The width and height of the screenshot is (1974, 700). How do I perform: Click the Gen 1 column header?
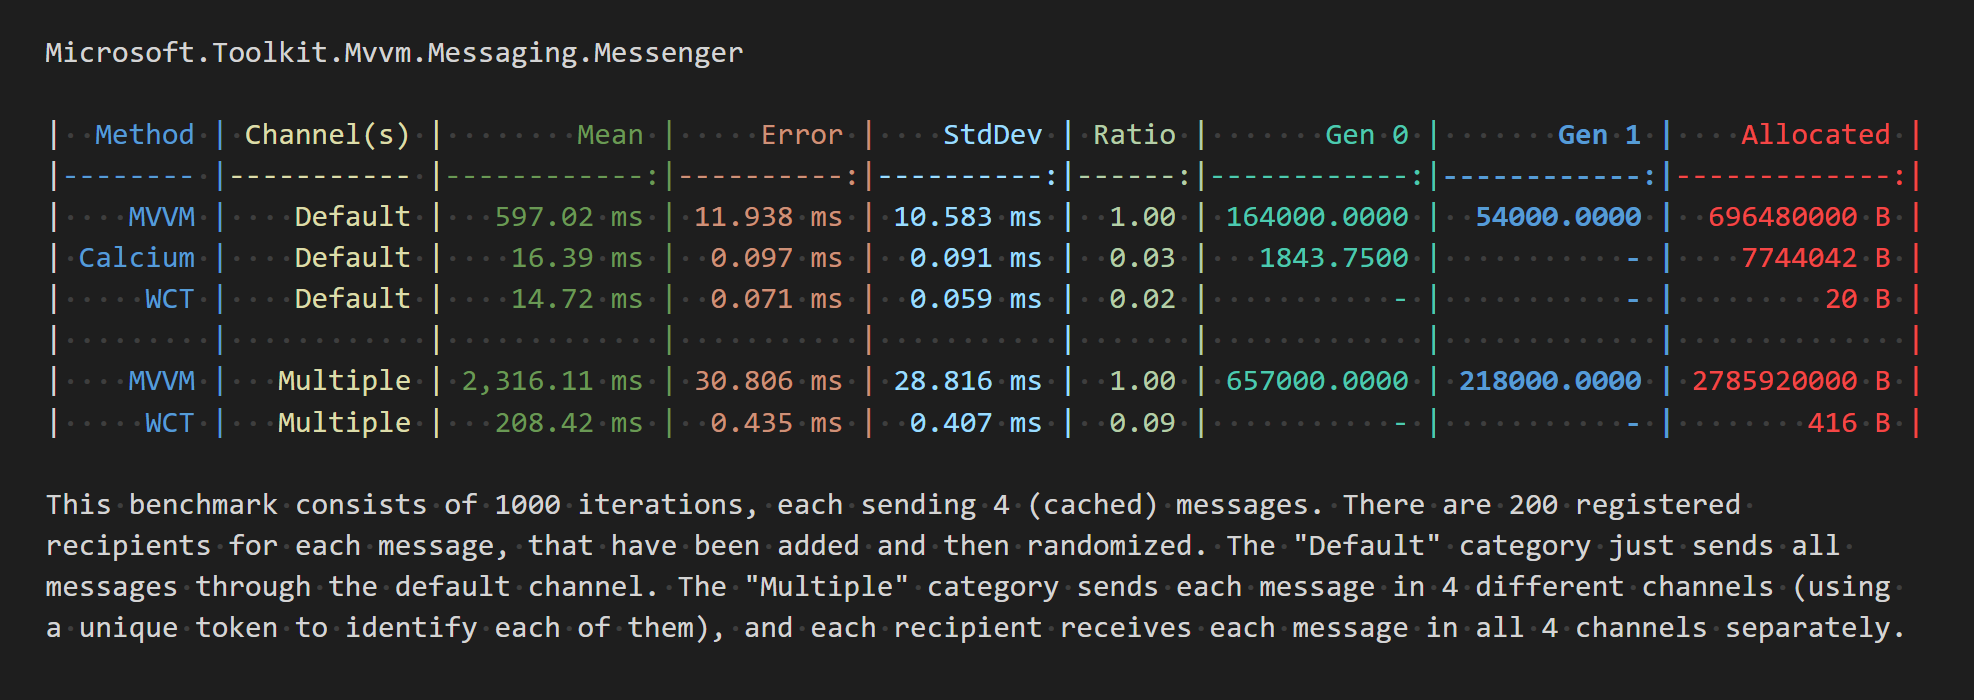pyautogui.click(x=1599, y=135)
